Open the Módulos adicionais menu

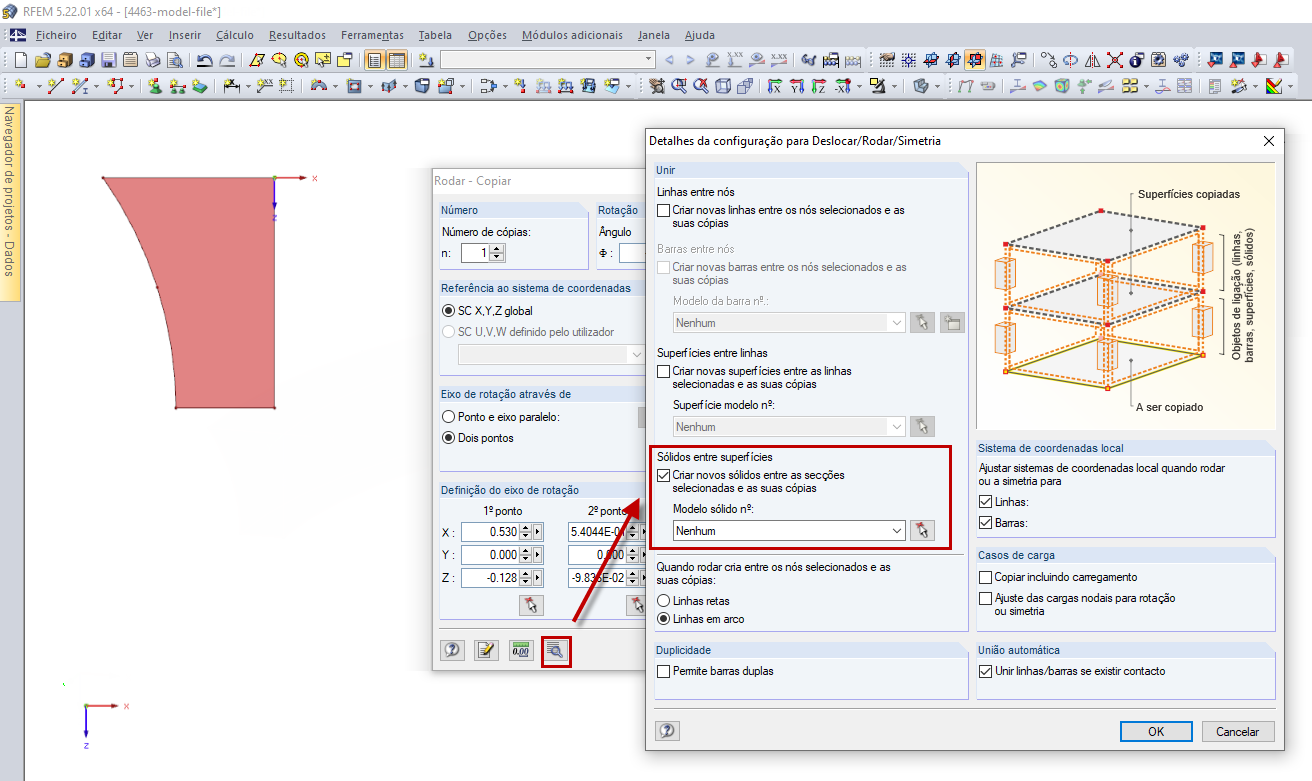(572, 35)
